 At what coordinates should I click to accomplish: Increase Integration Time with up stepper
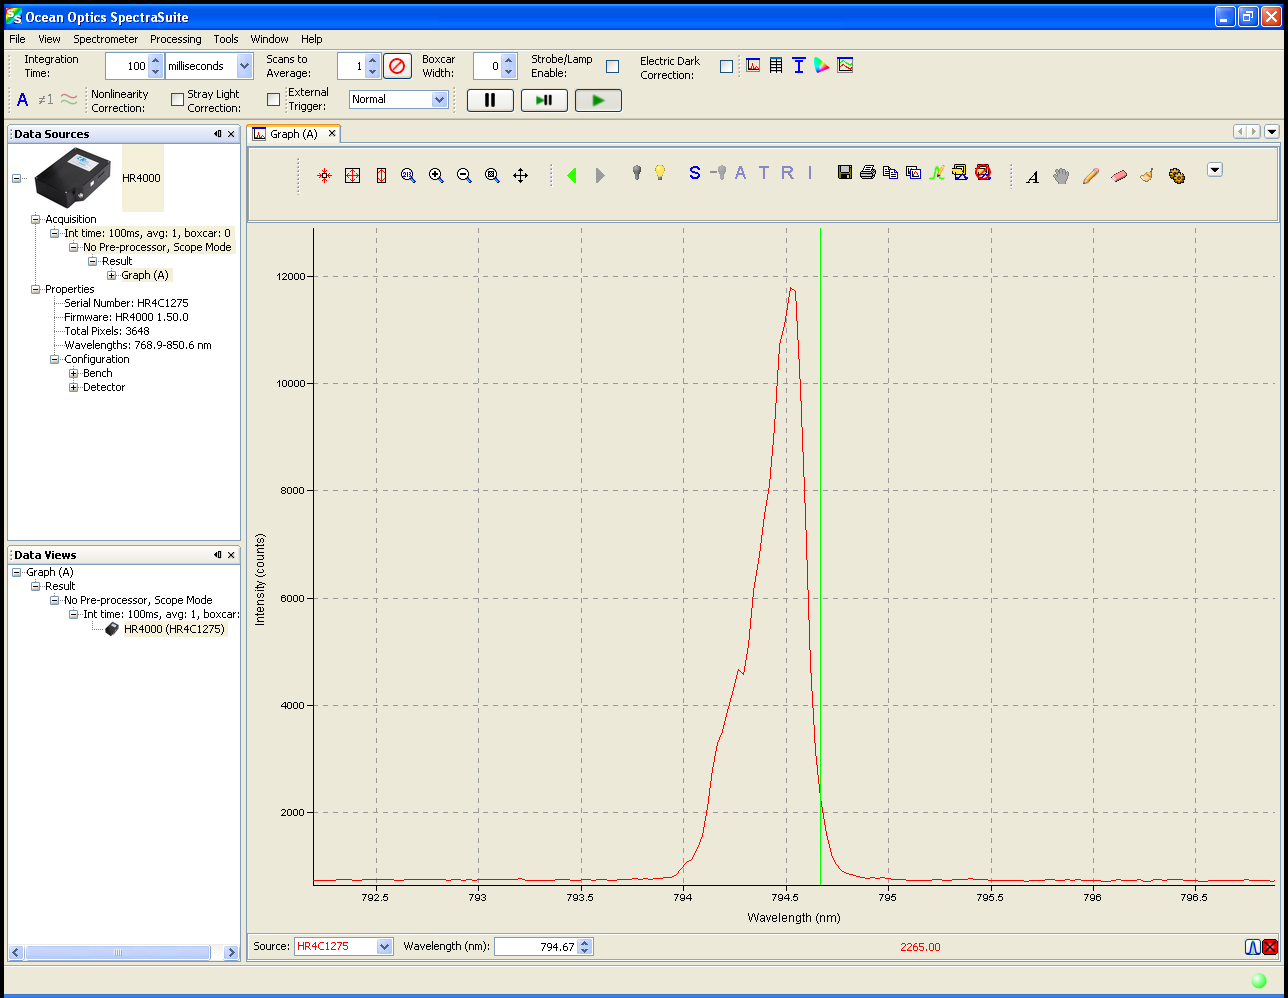point(155,60)
